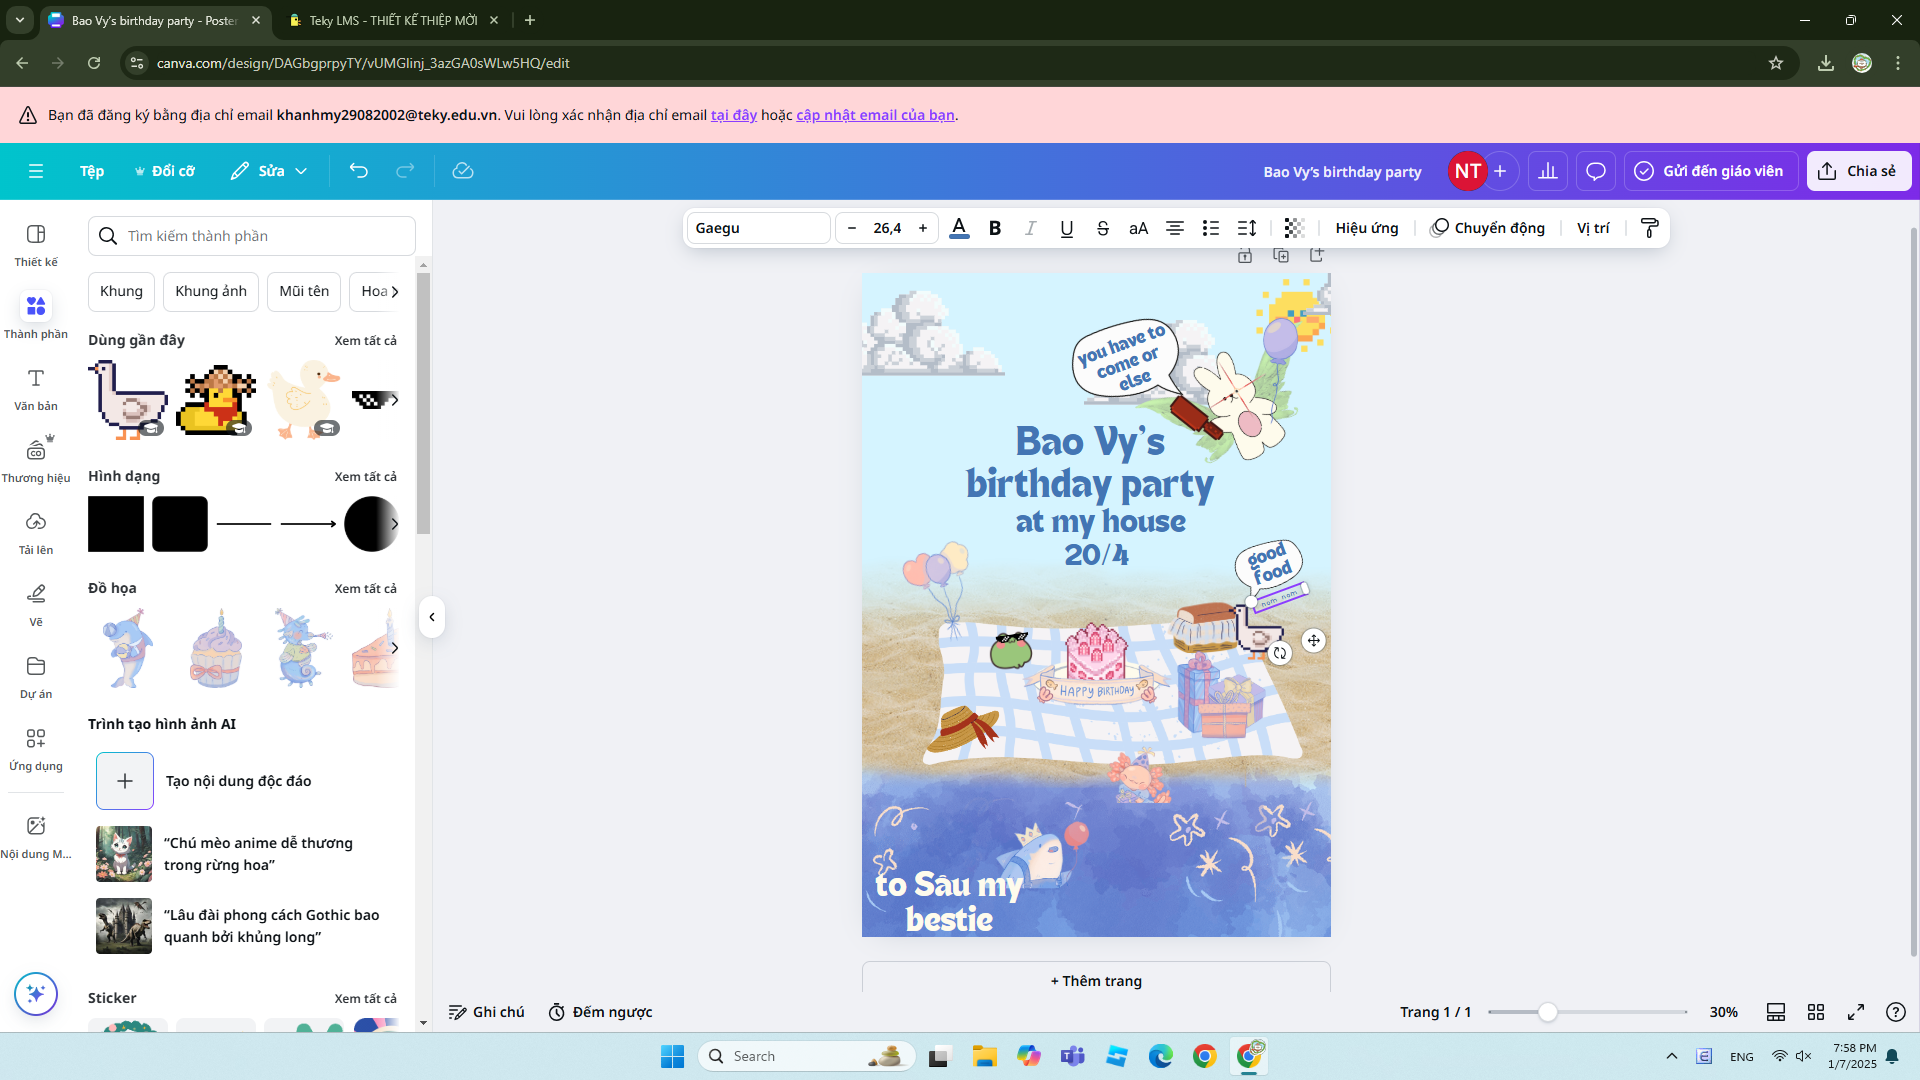Open the Văn bản text panel

pos(36,389)
